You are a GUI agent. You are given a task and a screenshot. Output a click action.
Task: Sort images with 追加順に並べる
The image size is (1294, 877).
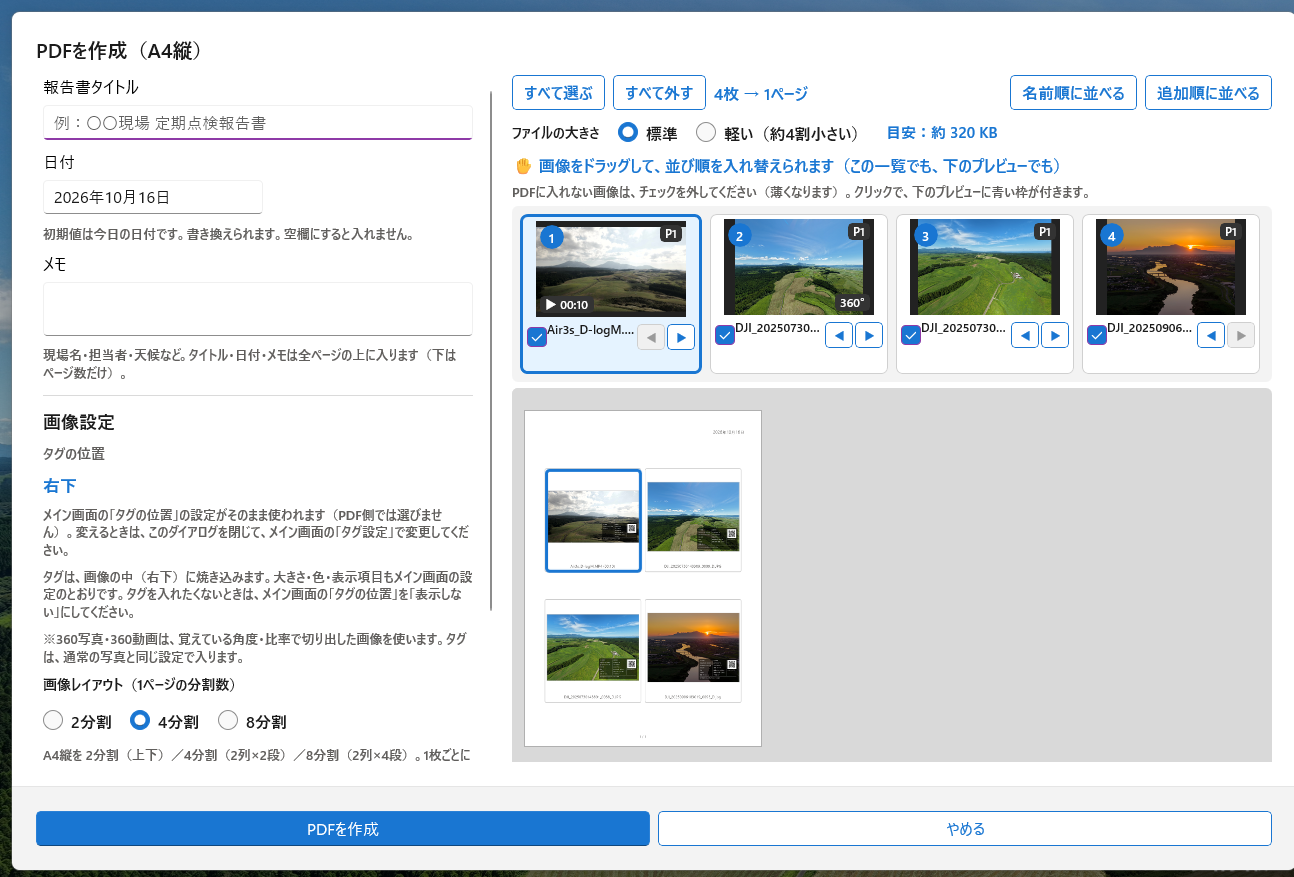(x=1208, y=93)
